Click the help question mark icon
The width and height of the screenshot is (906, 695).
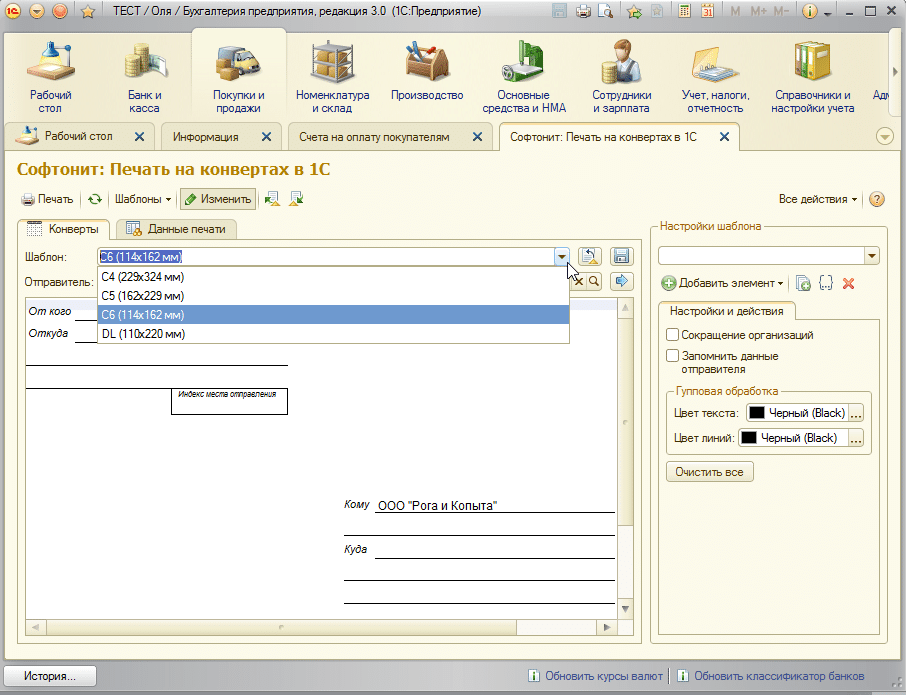point(877,199)
